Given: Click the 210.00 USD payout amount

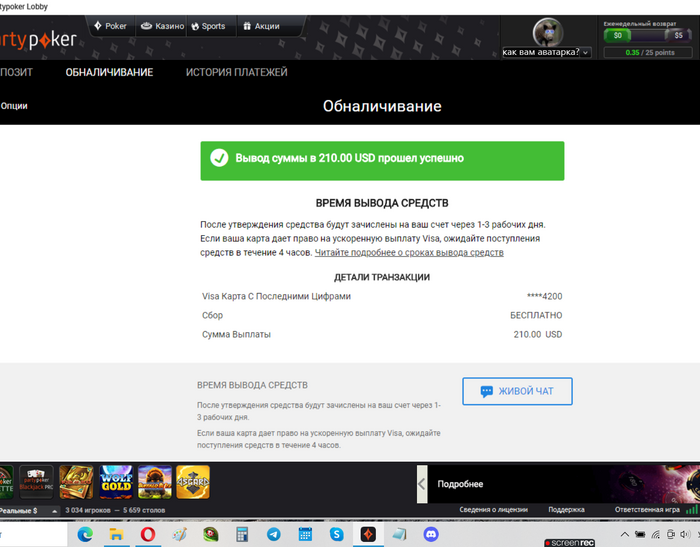Looking at the screenshot, I should pos(538,334).
